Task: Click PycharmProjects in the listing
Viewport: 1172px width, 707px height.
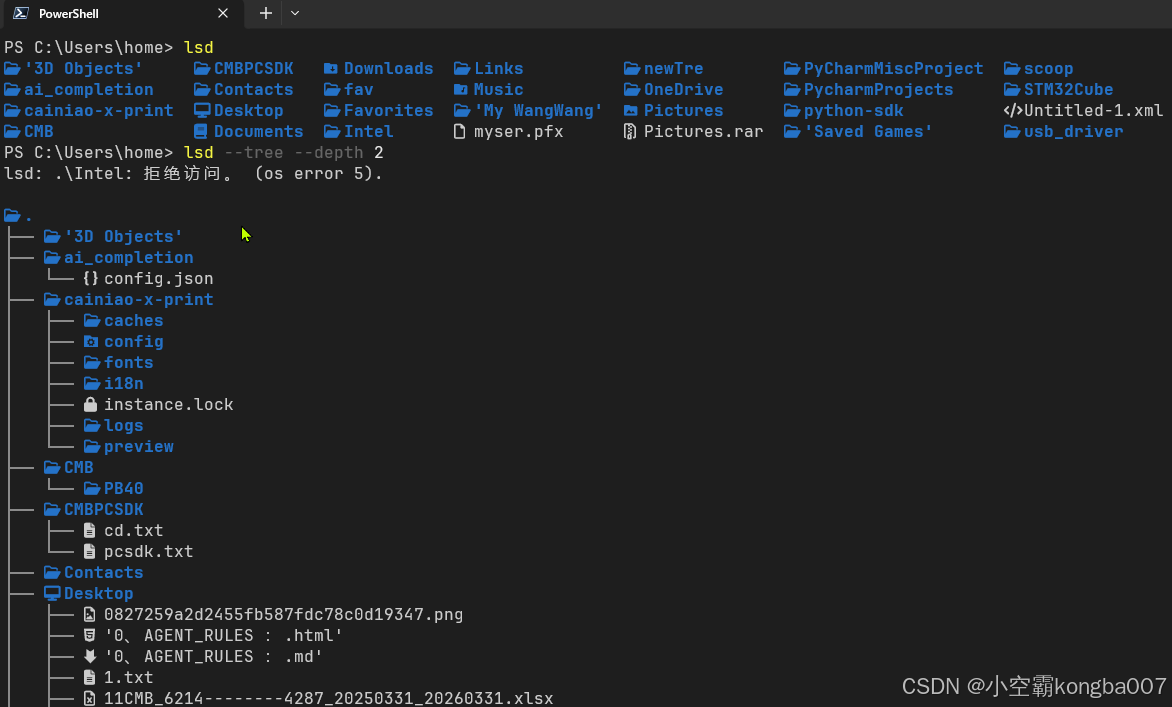Action: (x=878, y=90)
